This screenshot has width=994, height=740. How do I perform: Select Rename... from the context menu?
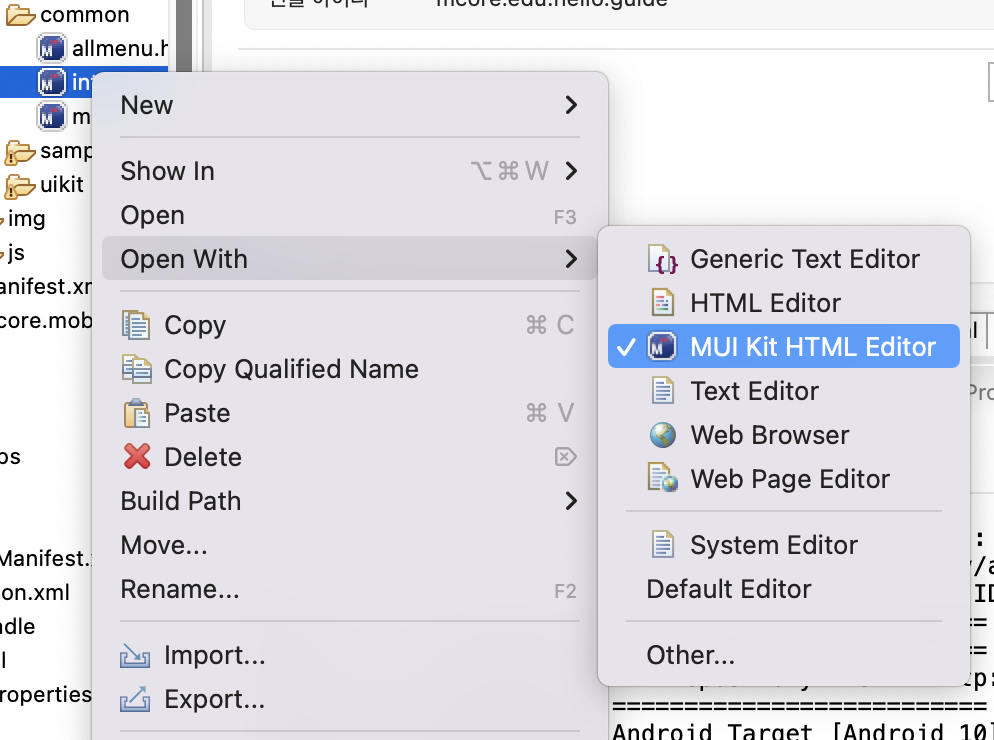pyautogui.click(x=180, y=589)
